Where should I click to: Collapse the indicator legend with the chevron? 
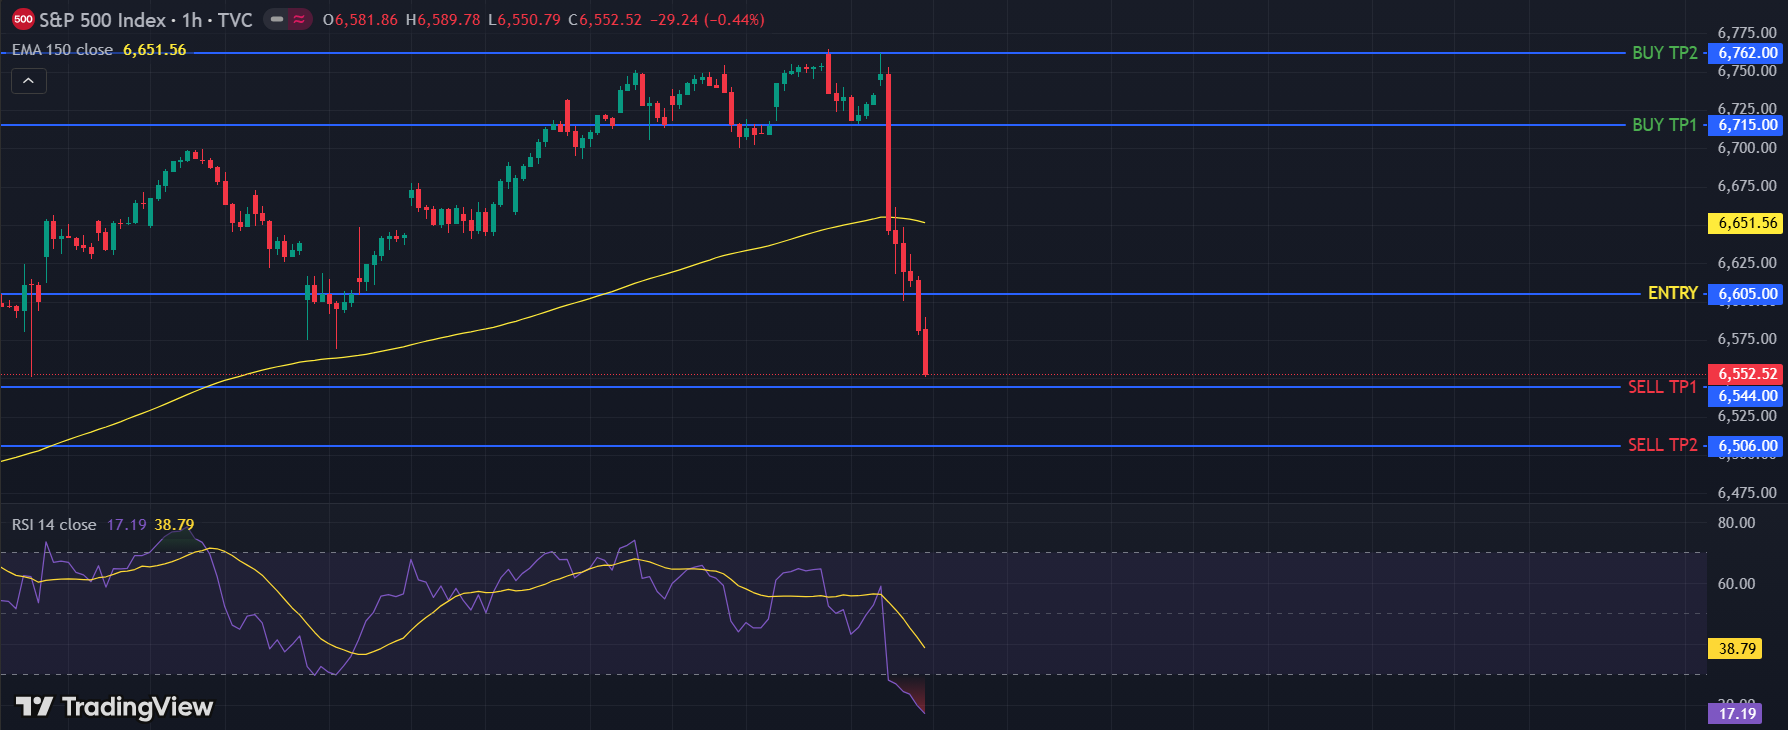(x=29, y=81)
